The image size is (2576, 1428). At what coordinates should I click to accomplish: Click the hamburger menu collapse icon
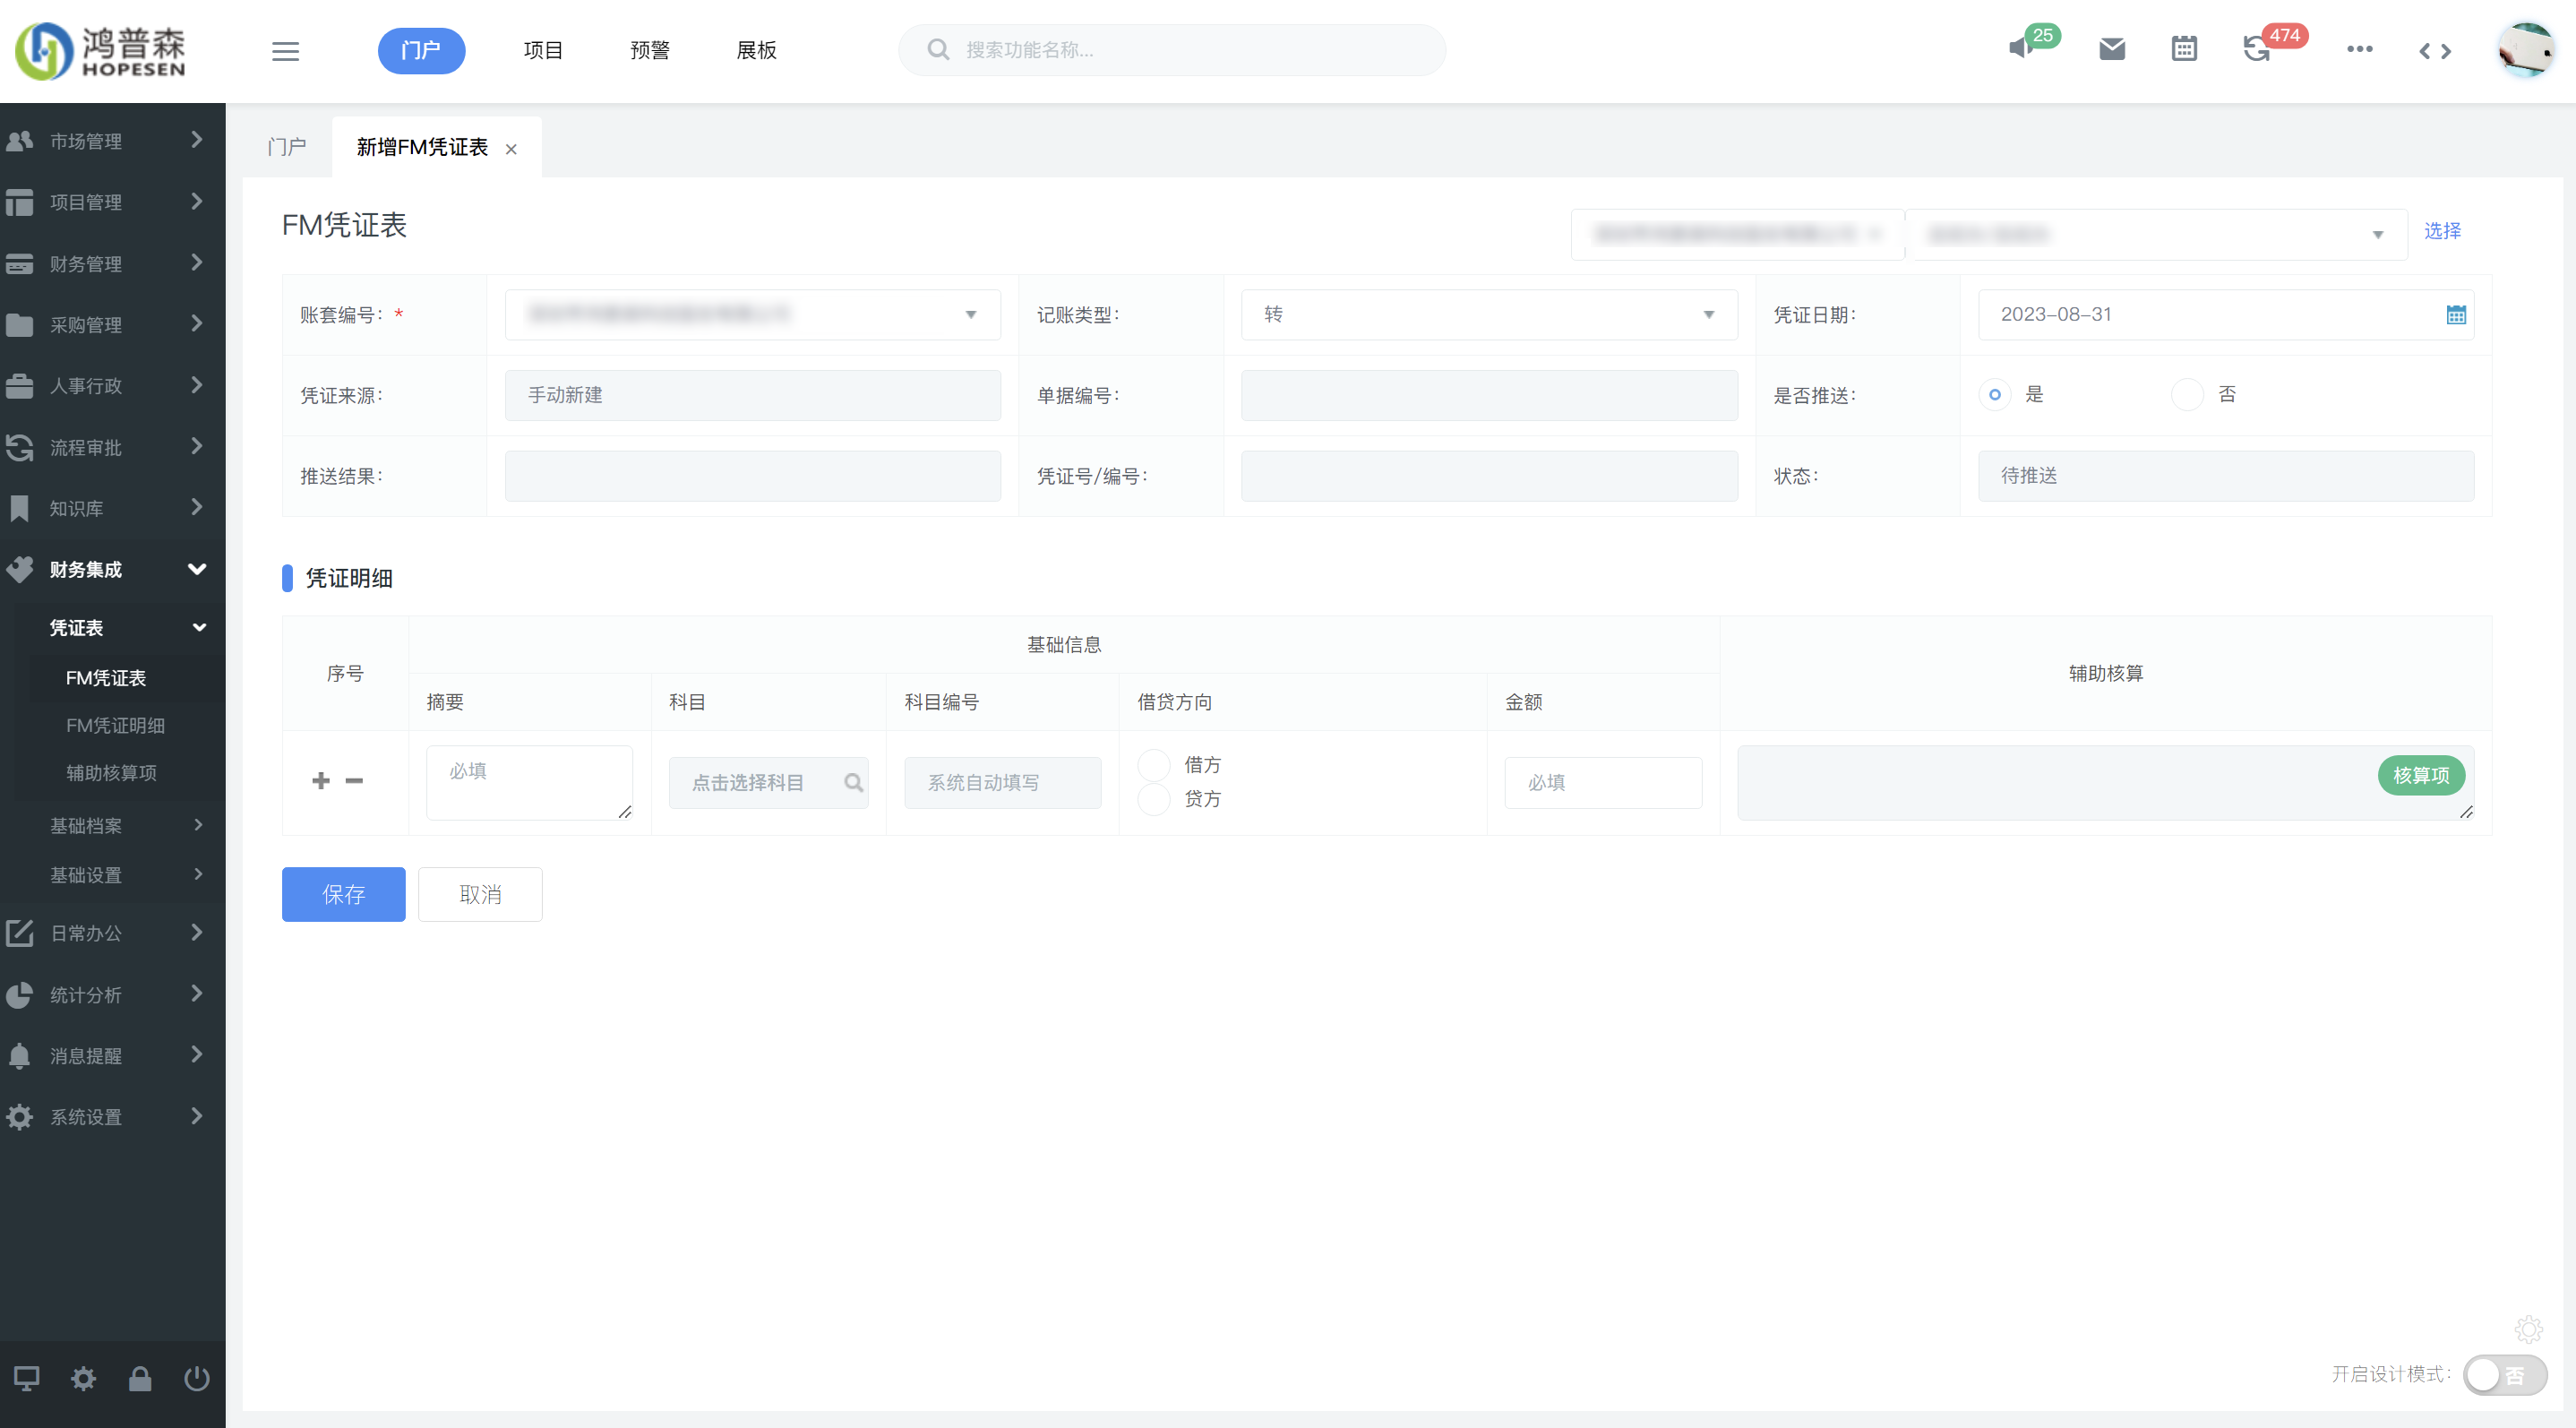[285, 51]
